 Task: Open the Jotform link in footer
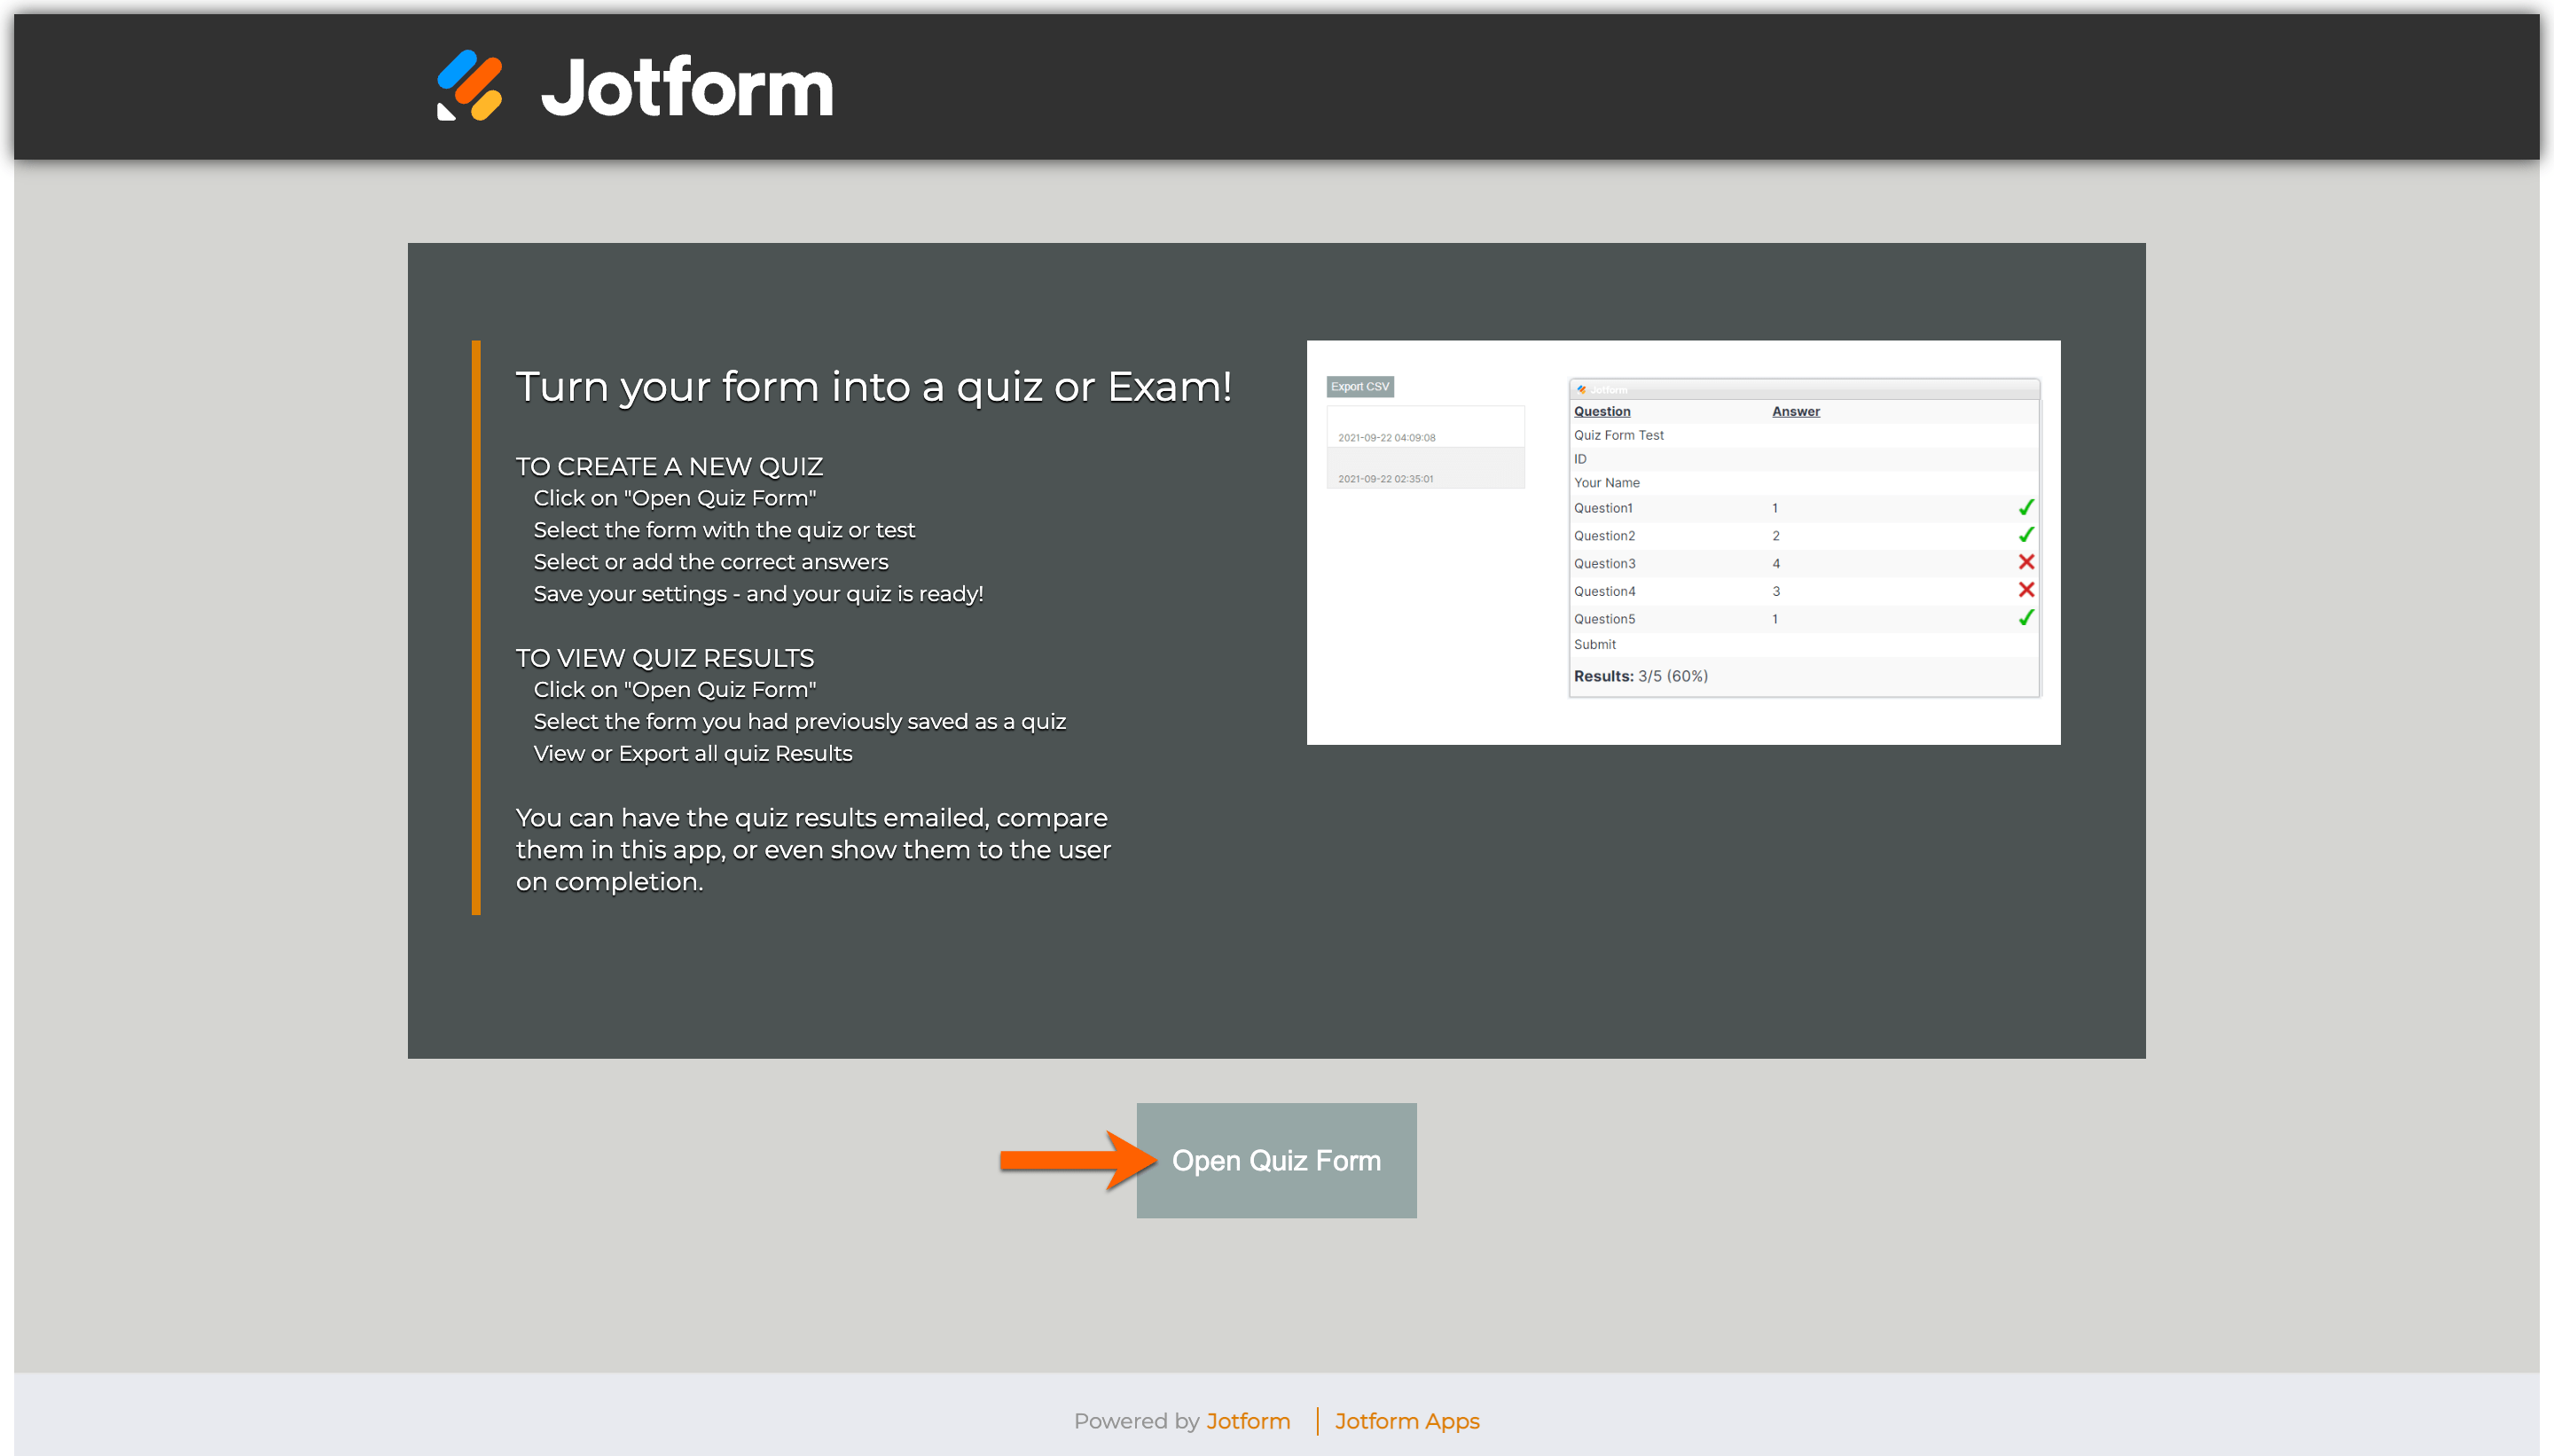point(1247,1421)
